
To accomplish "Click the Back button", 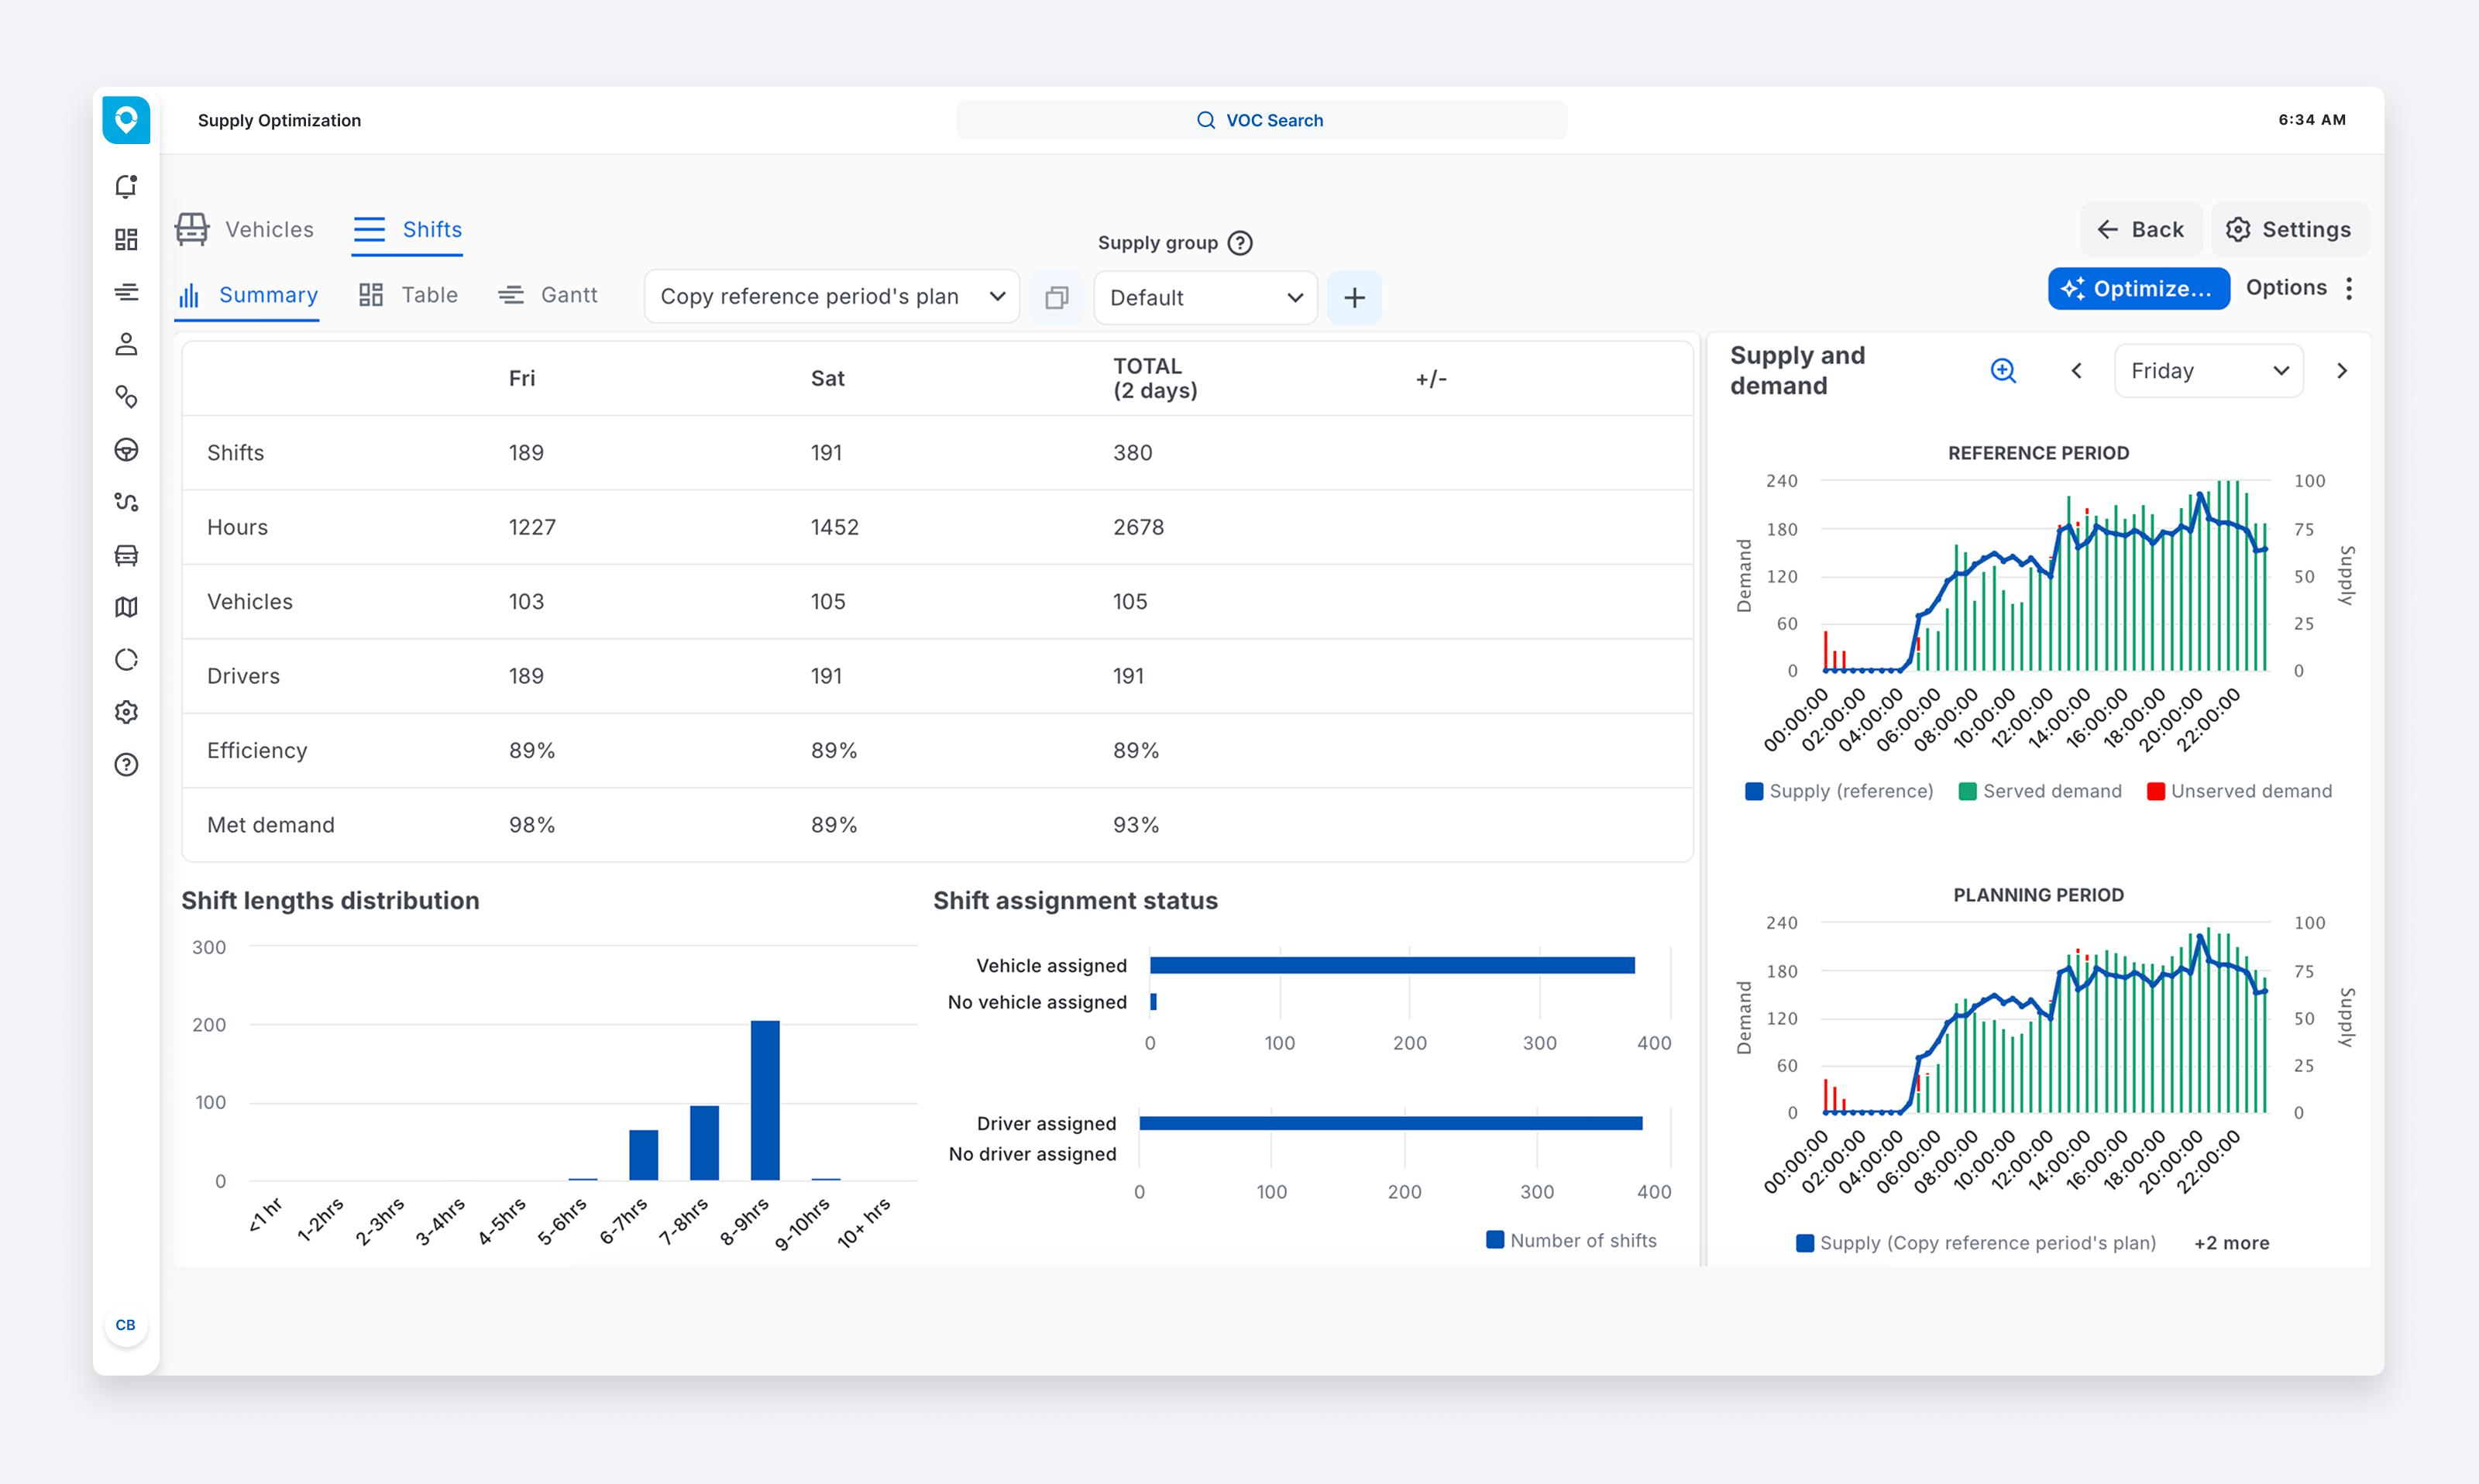I will pos(2140,230).
